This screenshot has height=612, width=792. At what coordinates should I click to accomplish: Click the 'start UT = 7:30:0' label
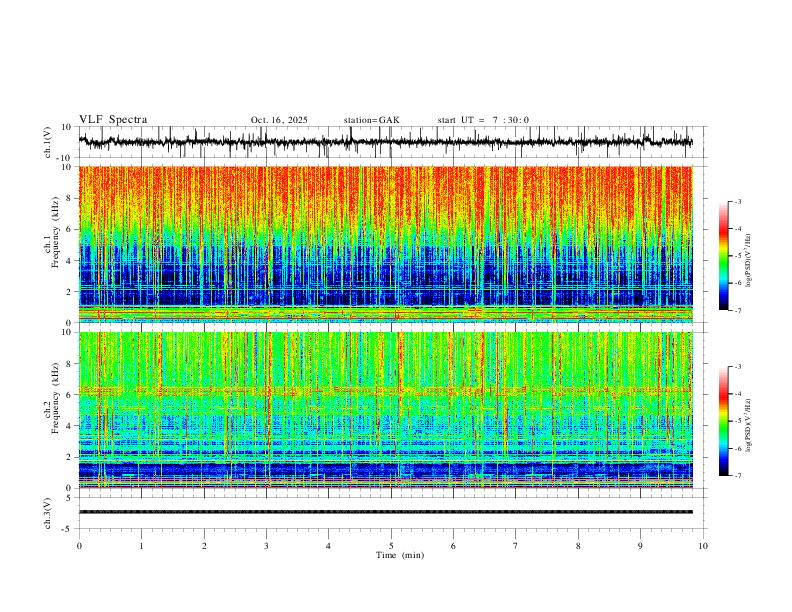pyautogui.click(x=483, y=120)
